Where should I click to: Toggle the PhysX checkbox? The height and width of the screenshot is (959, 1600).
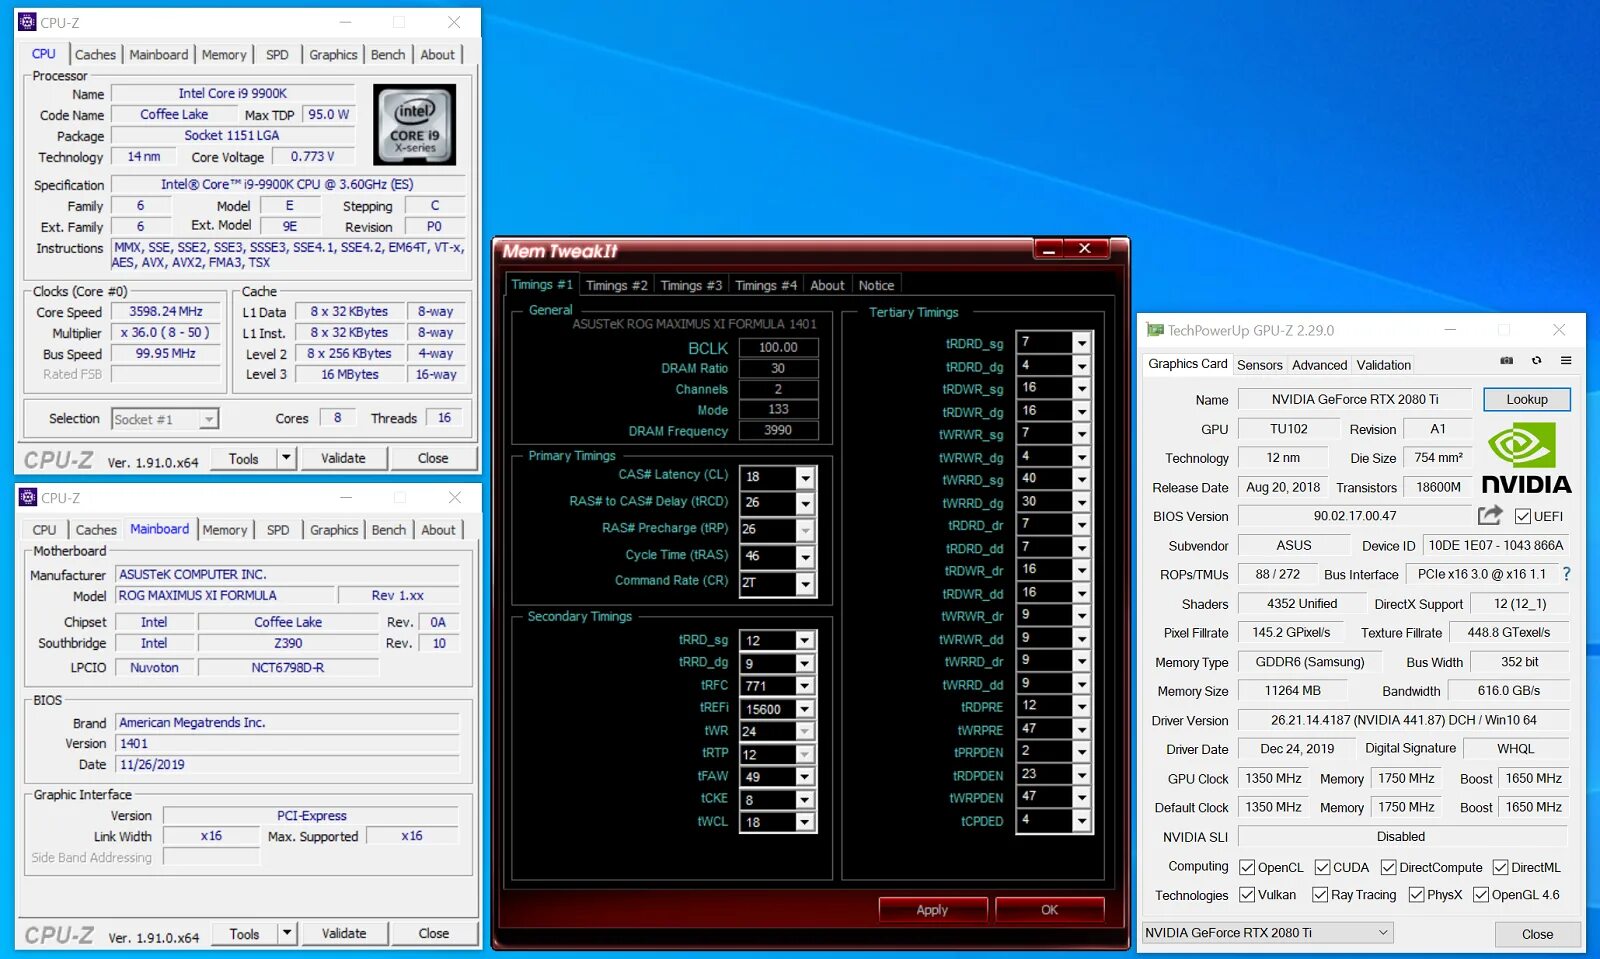click(1416, 894)
